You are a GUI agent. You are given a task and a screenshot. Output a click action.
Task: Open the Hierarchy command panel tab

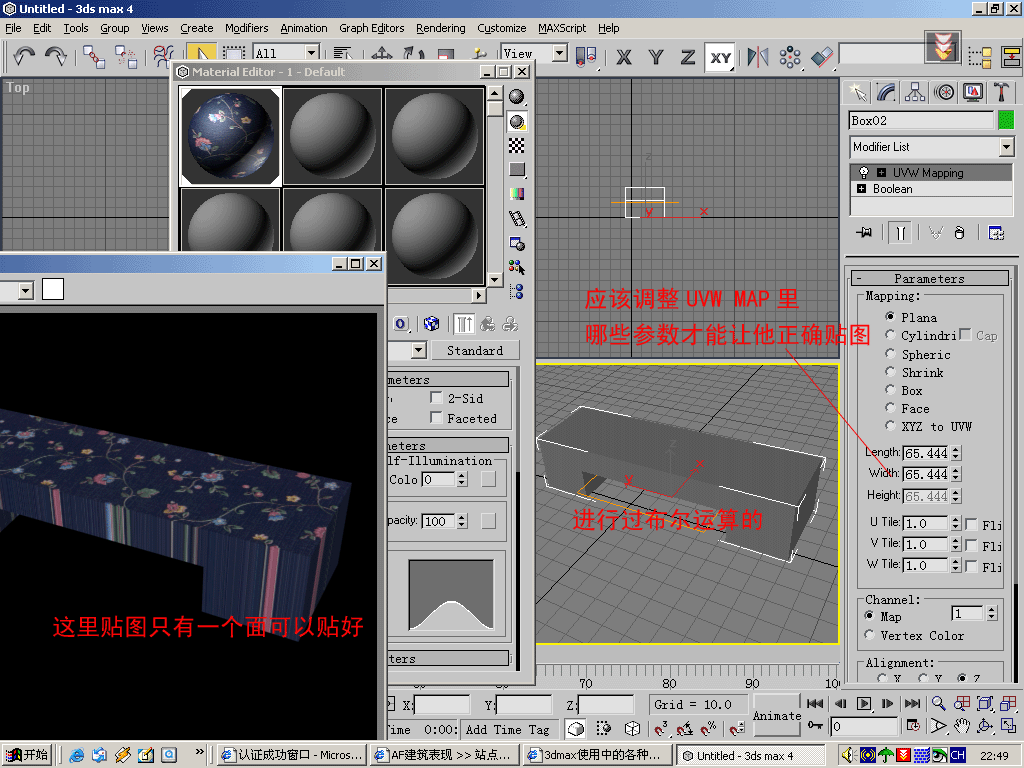point(915,92)
